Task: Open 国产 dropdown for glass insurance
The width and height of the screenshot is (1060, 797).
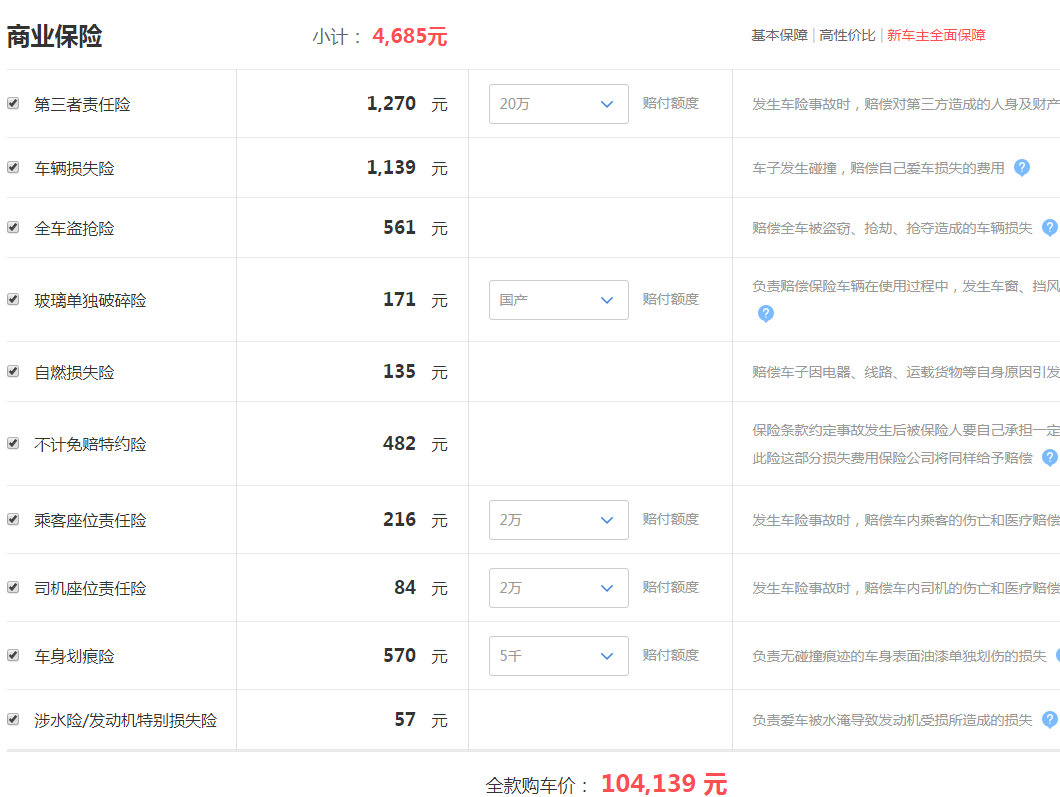Action: pyautogui.click(x=558, y=300)
